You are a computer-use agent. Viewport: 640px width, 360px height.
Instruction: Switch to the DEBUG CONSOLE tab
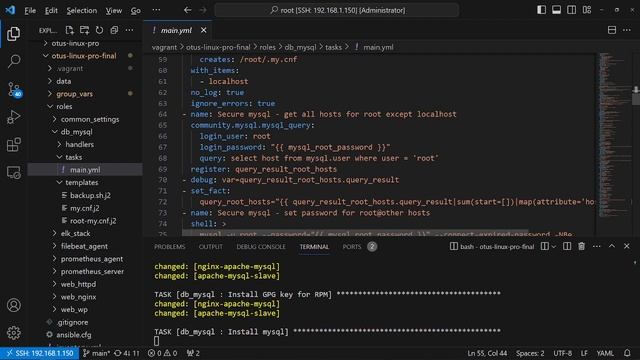point(261,247)
